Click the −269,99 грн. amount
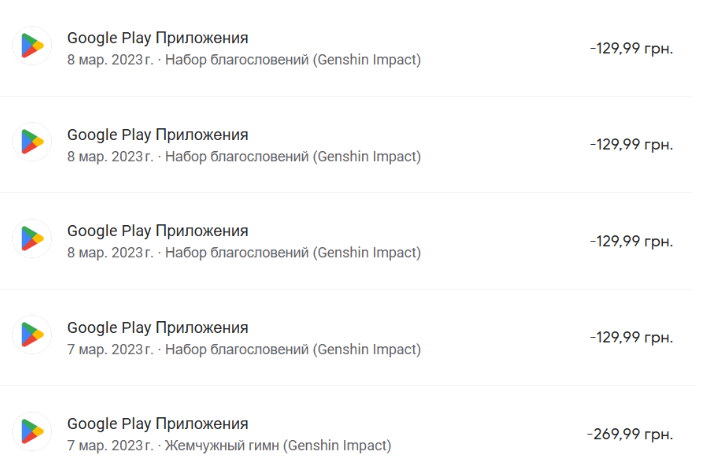708x474 pixels. point(630,434)
